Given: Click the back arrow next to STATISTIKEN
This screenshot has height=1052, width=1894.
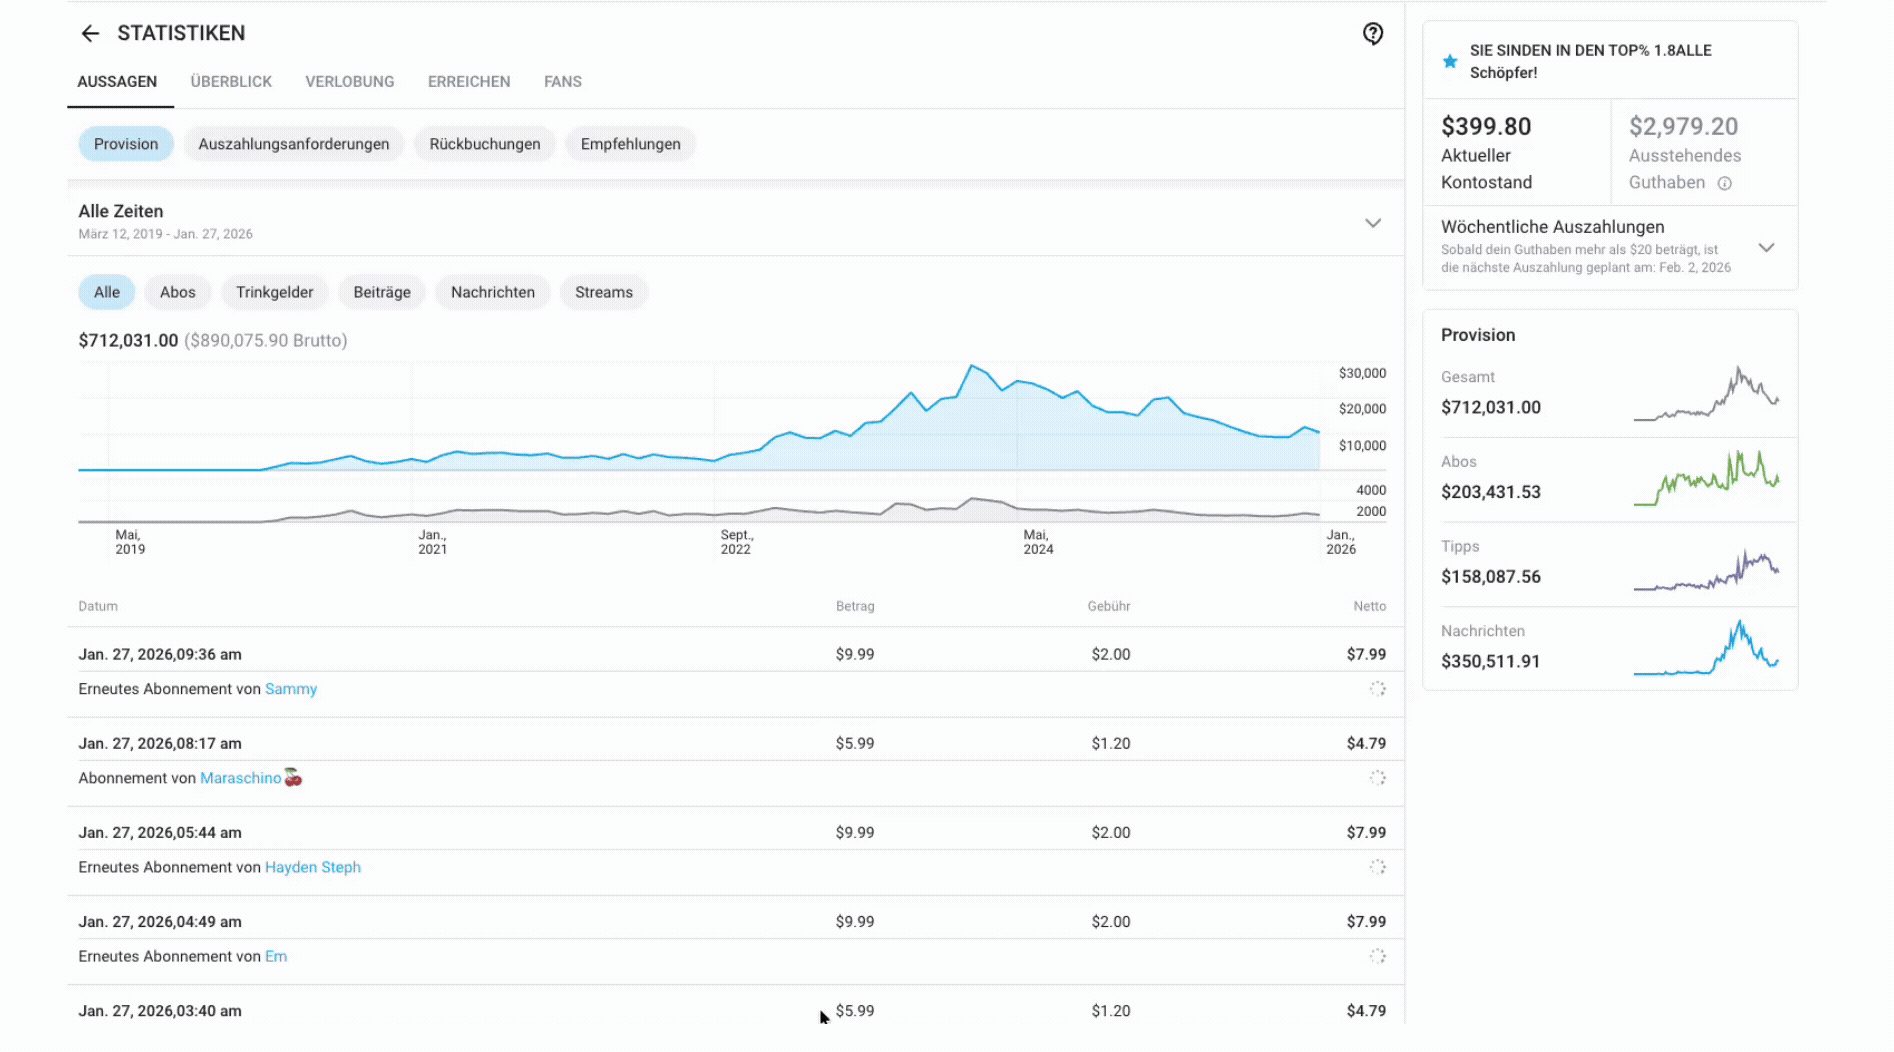Looking at the screenshot, I should (90, 34).
